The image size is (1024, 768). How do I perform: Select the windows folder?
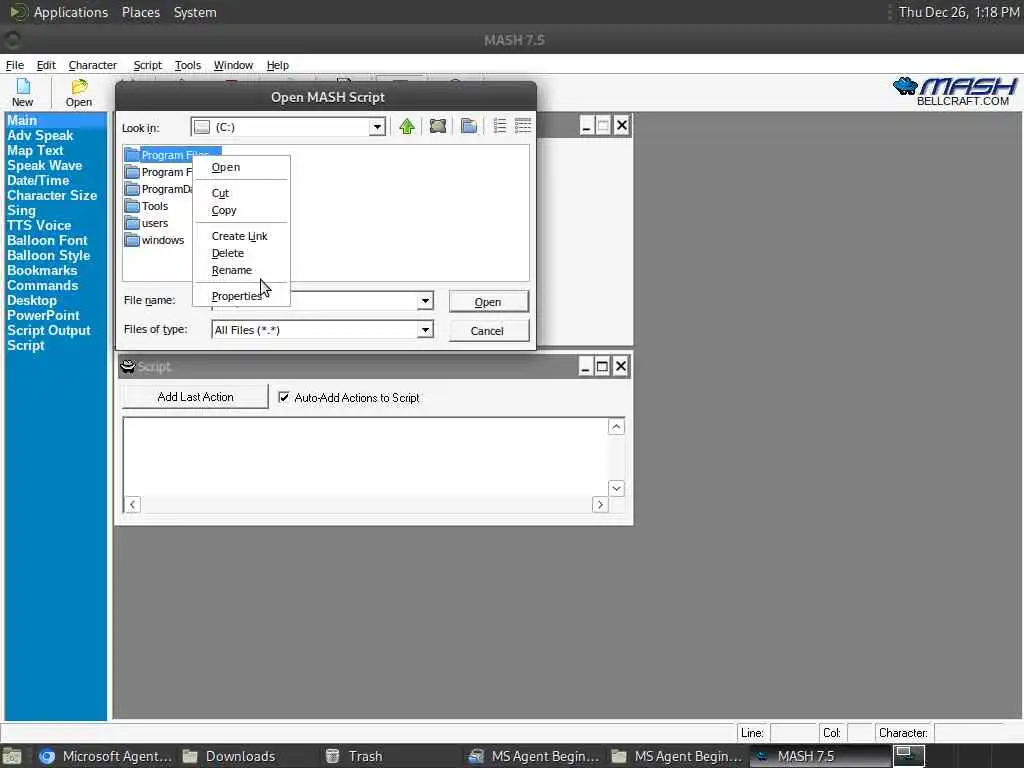point(155,240)
